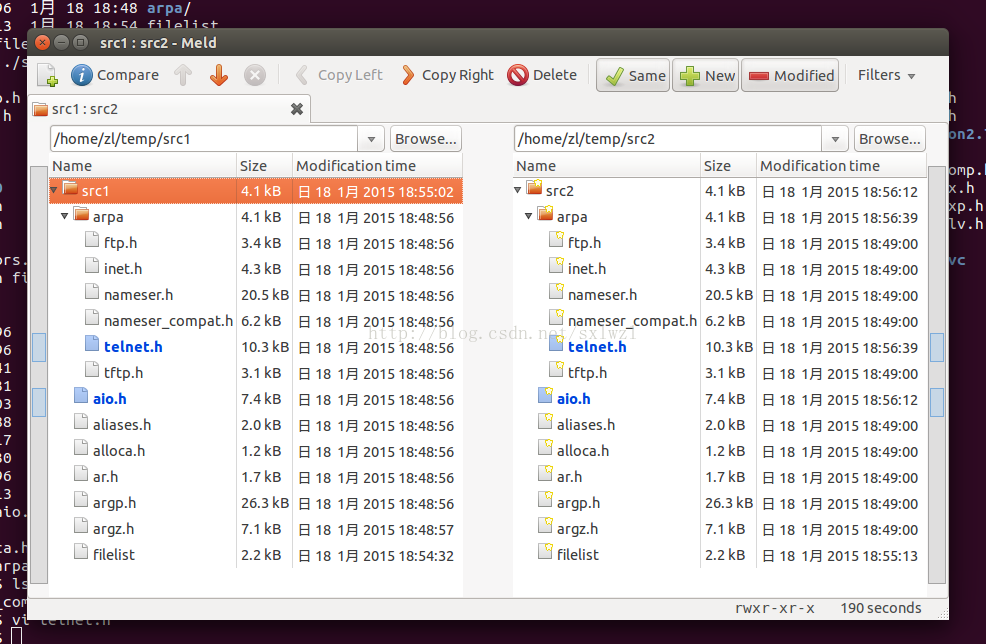Click the tftp.h file icon in right pane
Image resolution: width=986 pixels, height=644 pixels.
pyautogui.click(x=557, y=370)
